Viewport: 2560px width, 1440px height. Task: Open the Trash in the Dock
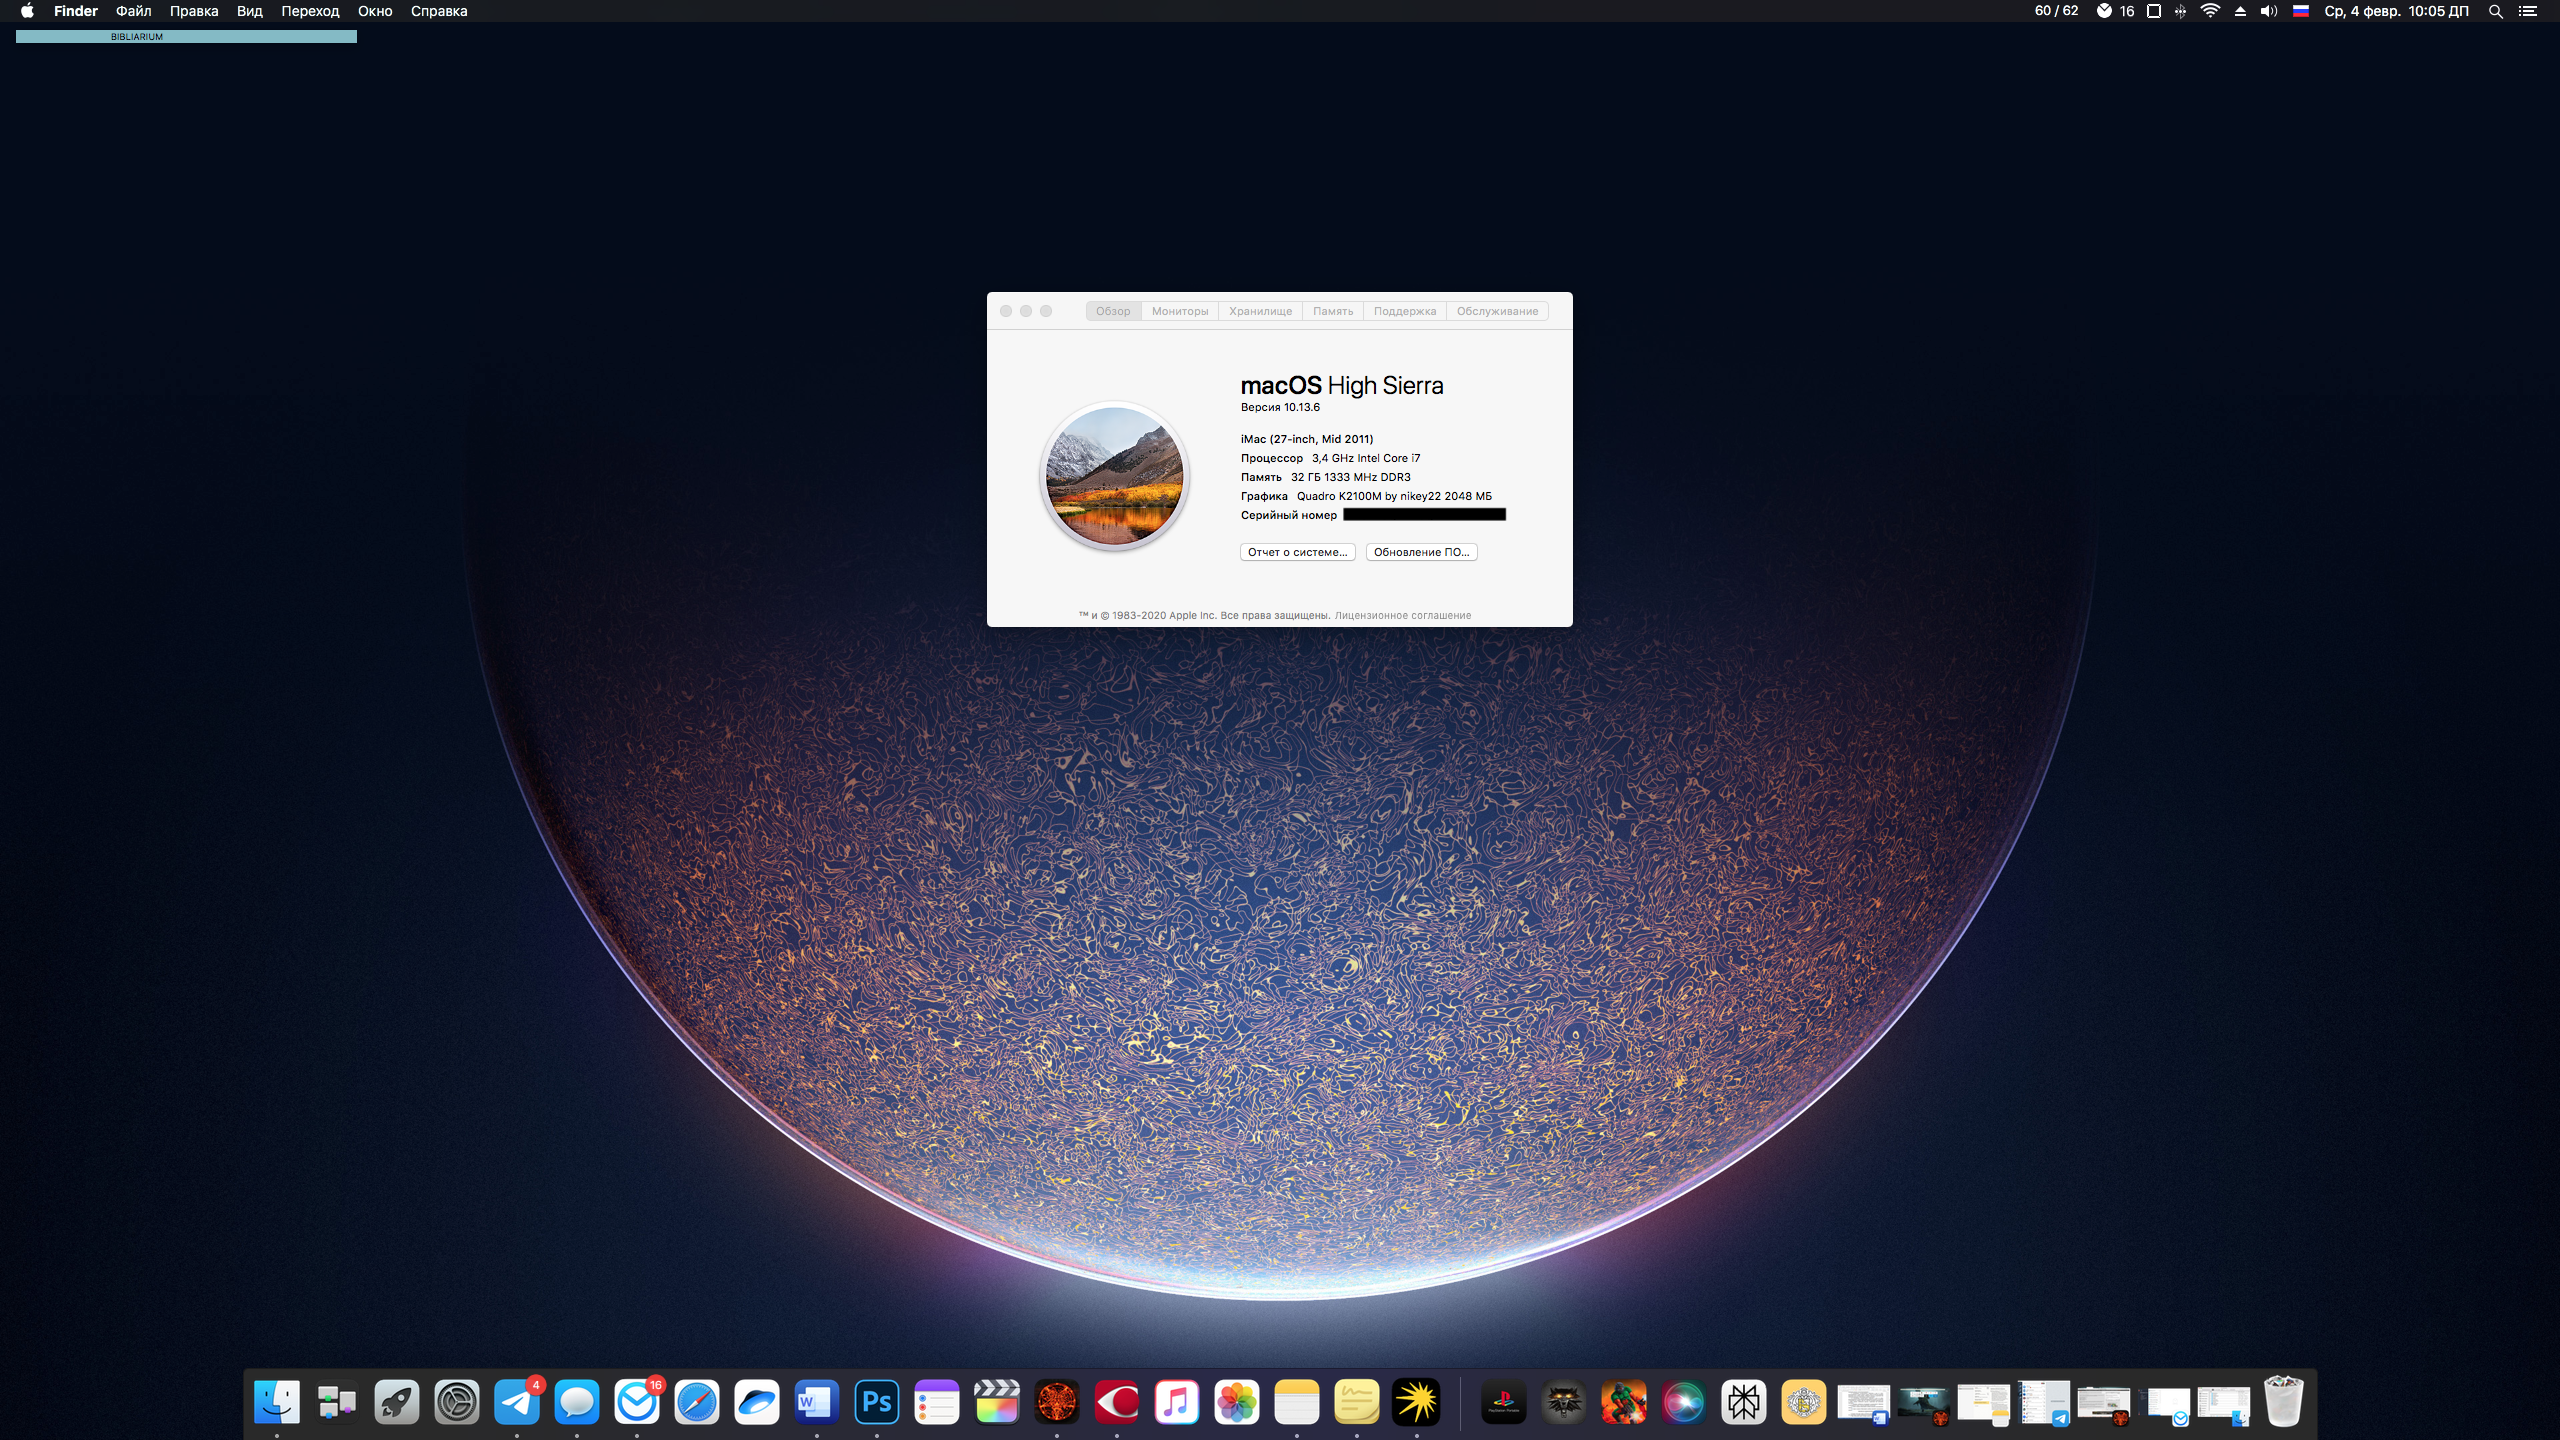[x=2283, y=1402]
